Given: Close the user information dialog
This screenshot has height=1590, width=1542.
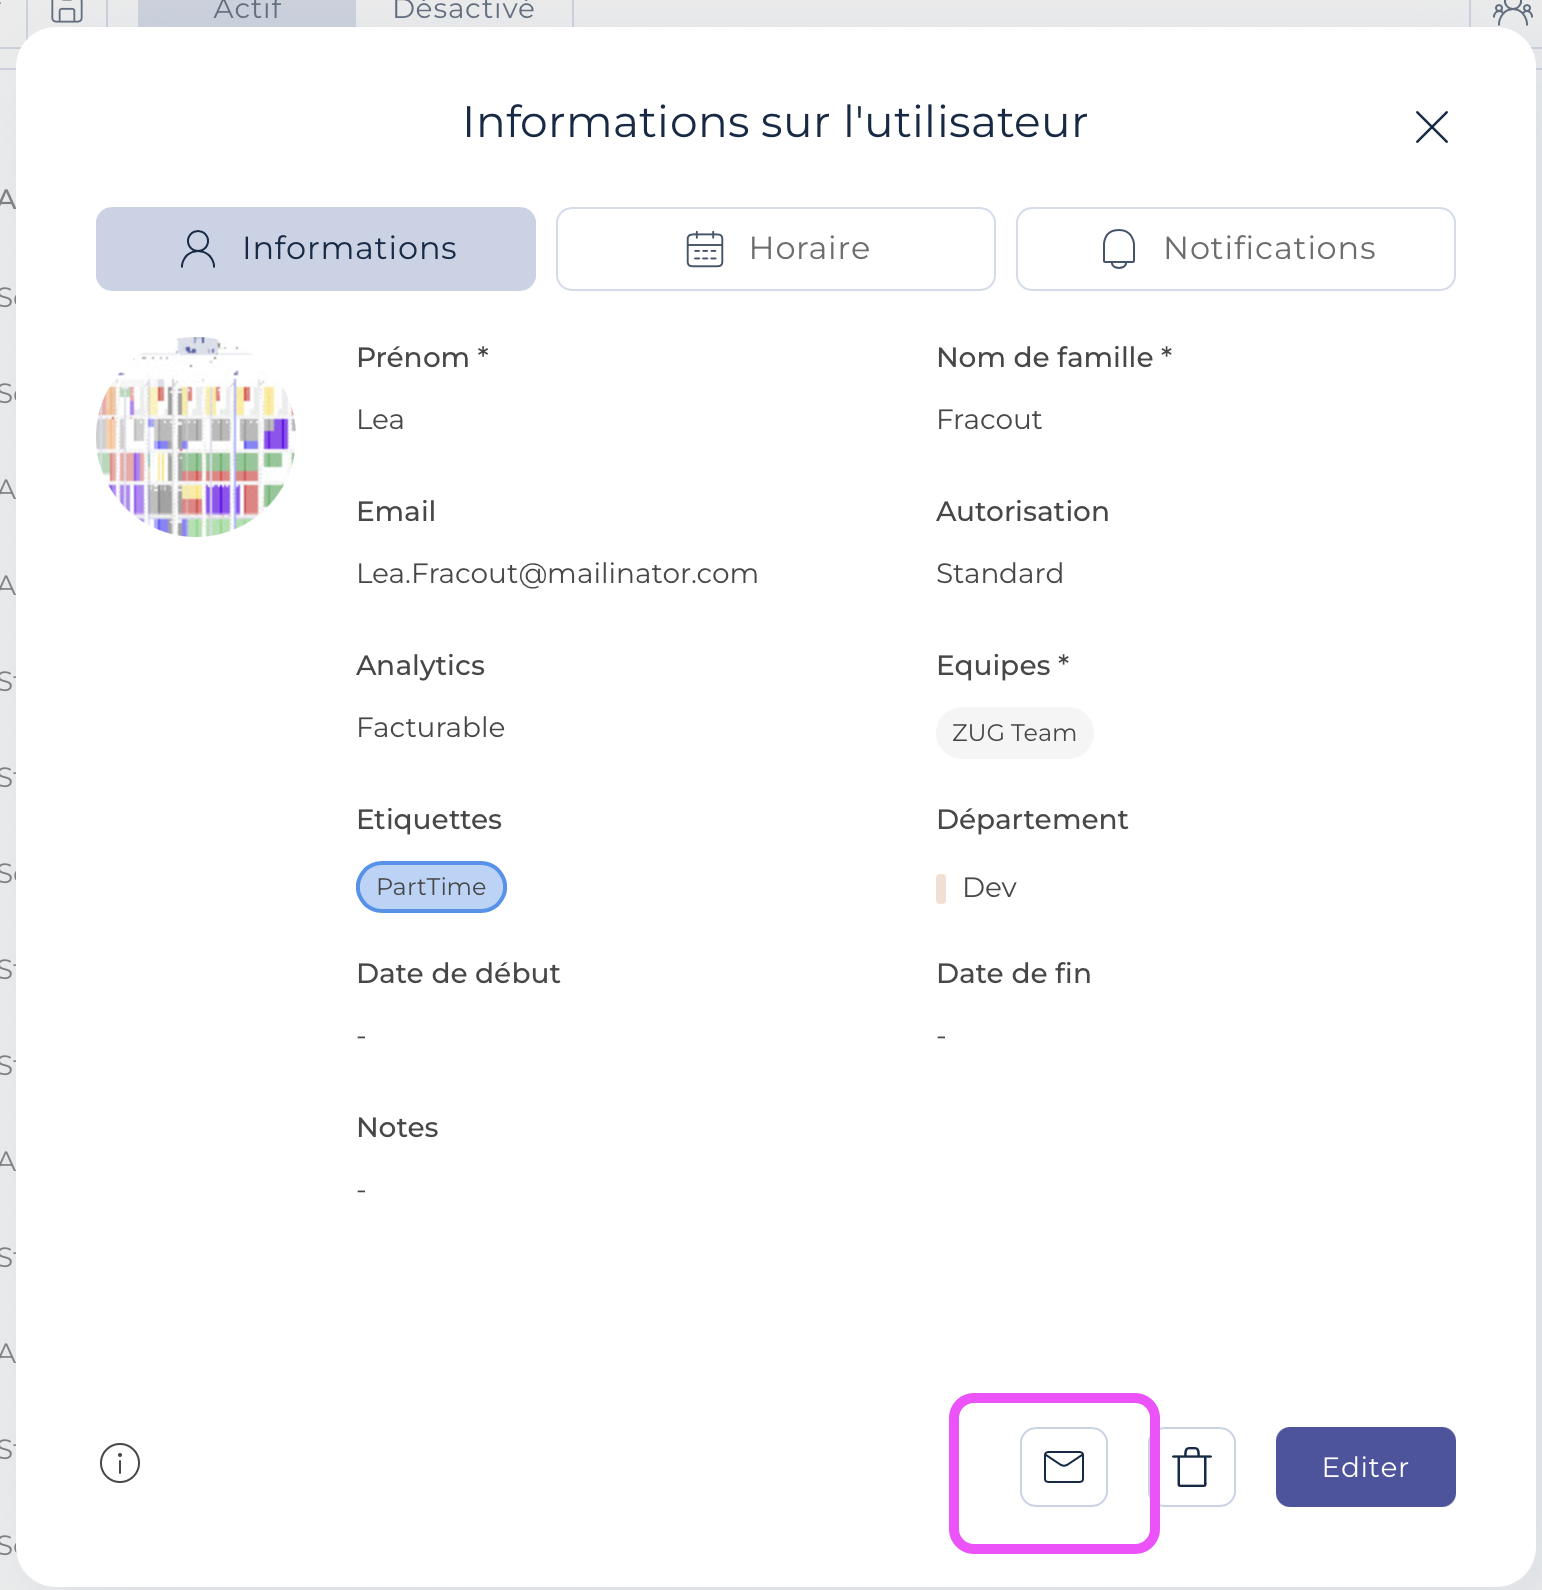Looking at the screenshot, I should coord(1431,127).
